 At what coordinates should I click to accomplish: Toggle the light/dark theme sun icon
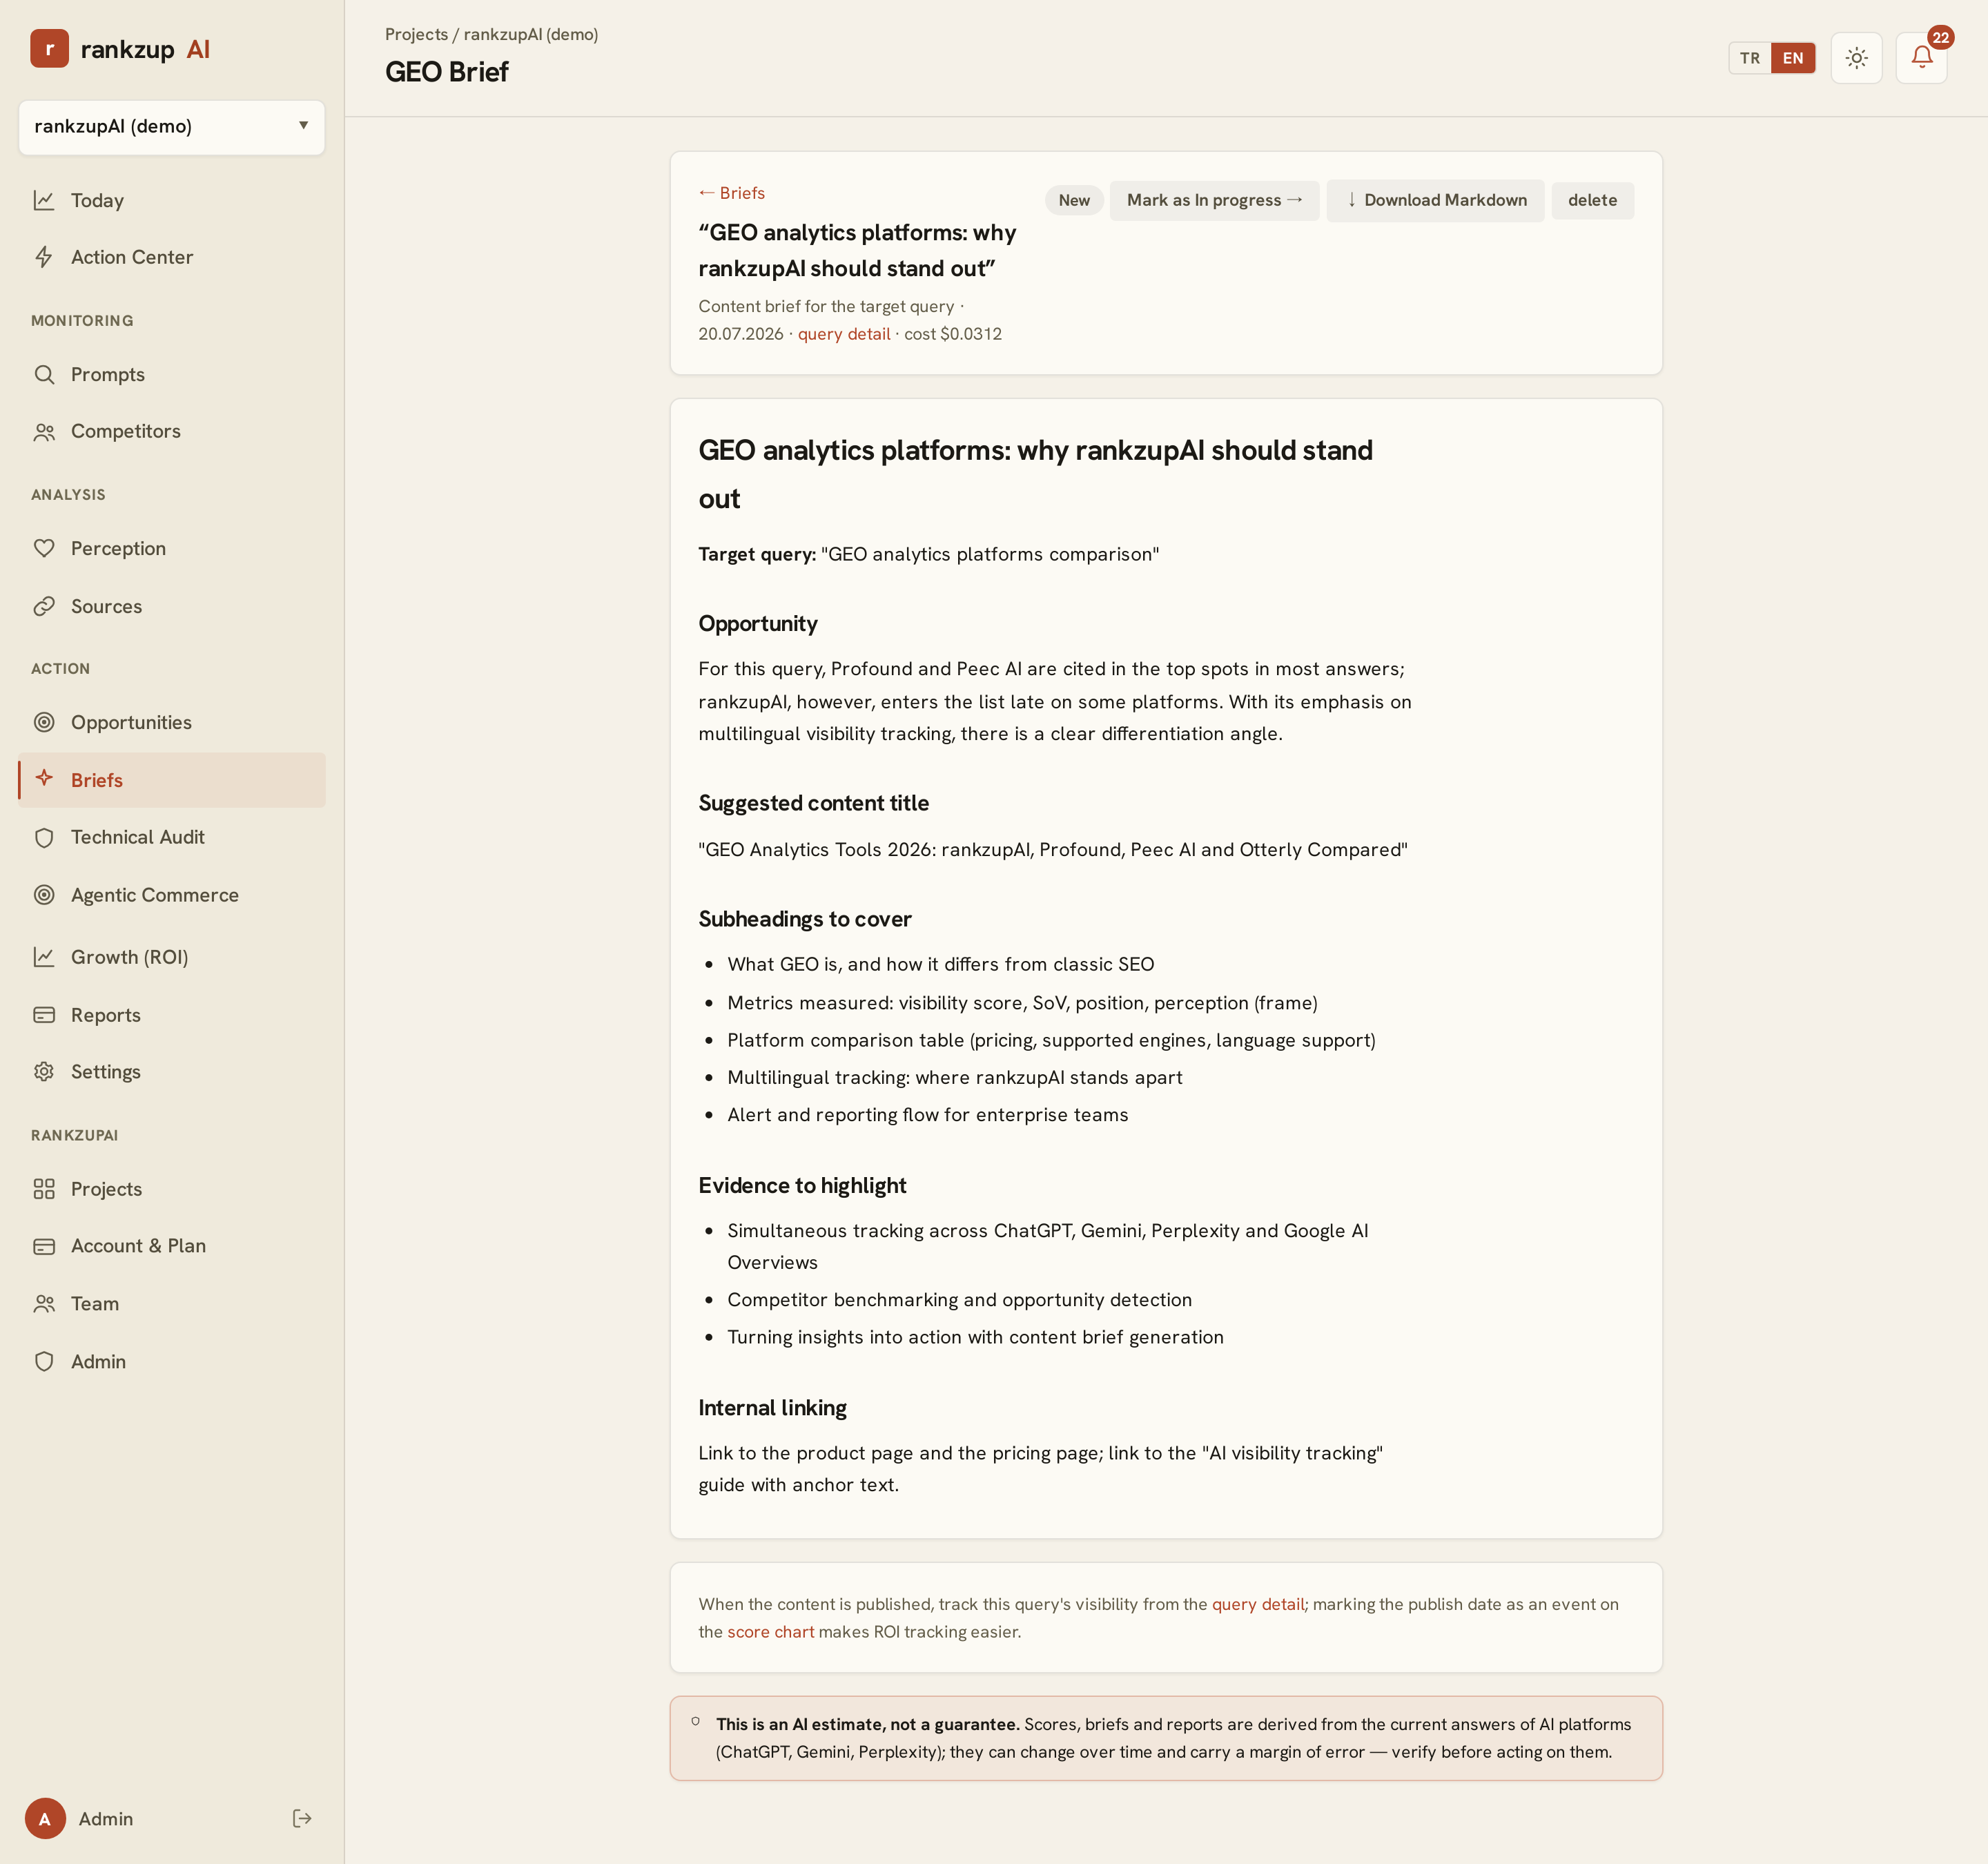tap(1856, 58)
